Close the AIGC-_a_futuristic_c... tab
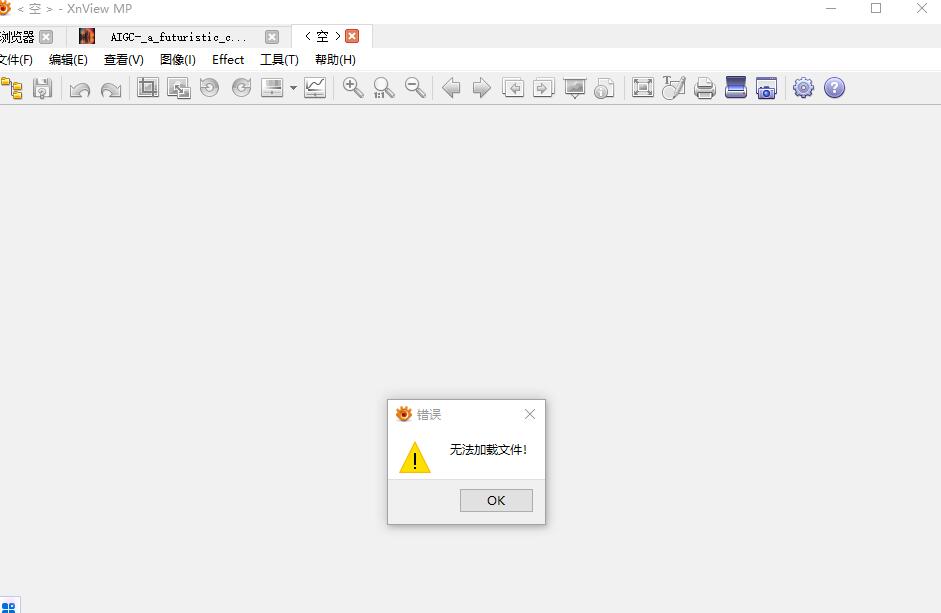Image resolution: width=941 pixels, height=613 pixels. 272,37
